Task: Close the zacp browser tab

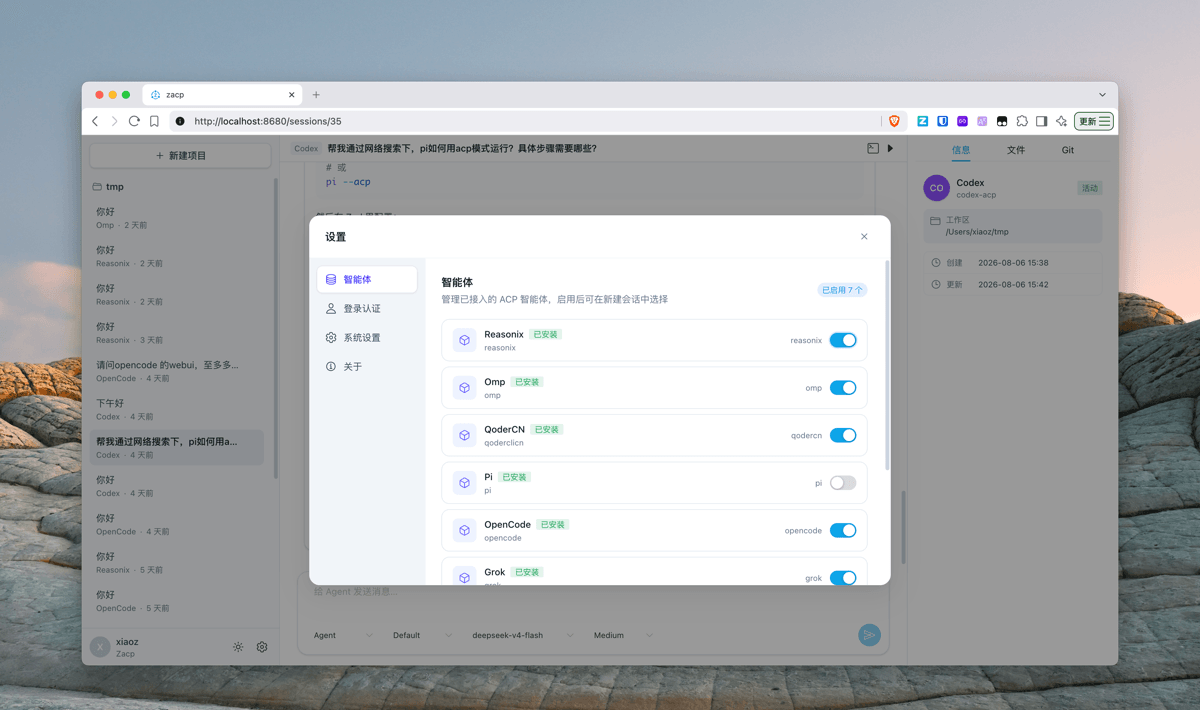Action: click(x=292, y=95)
